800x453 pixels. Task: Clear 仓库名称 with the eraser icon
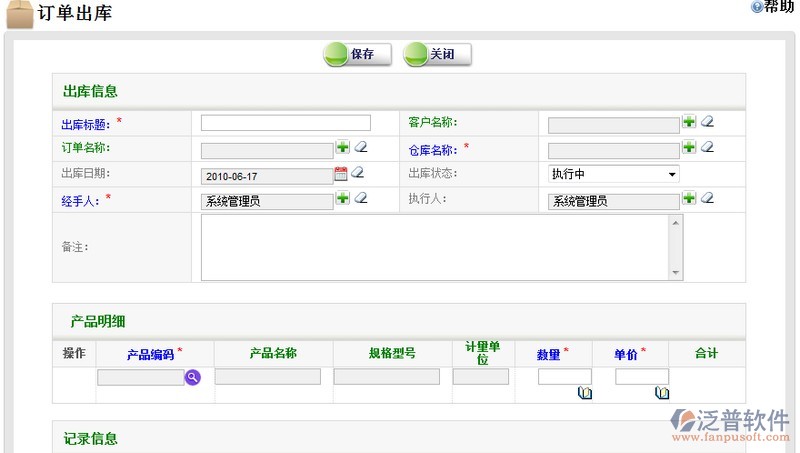click(x=707, y=147)
